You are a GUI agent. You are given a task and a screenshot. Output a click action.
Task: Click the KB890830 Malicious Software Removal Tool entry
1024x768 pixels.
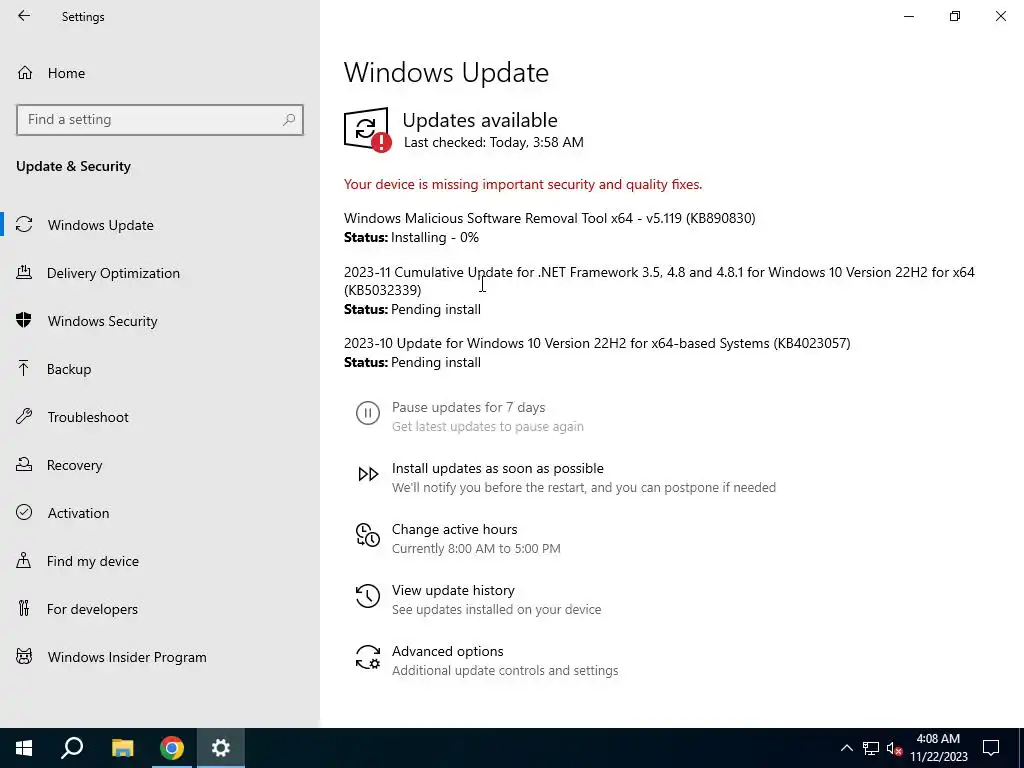(549, 218)
